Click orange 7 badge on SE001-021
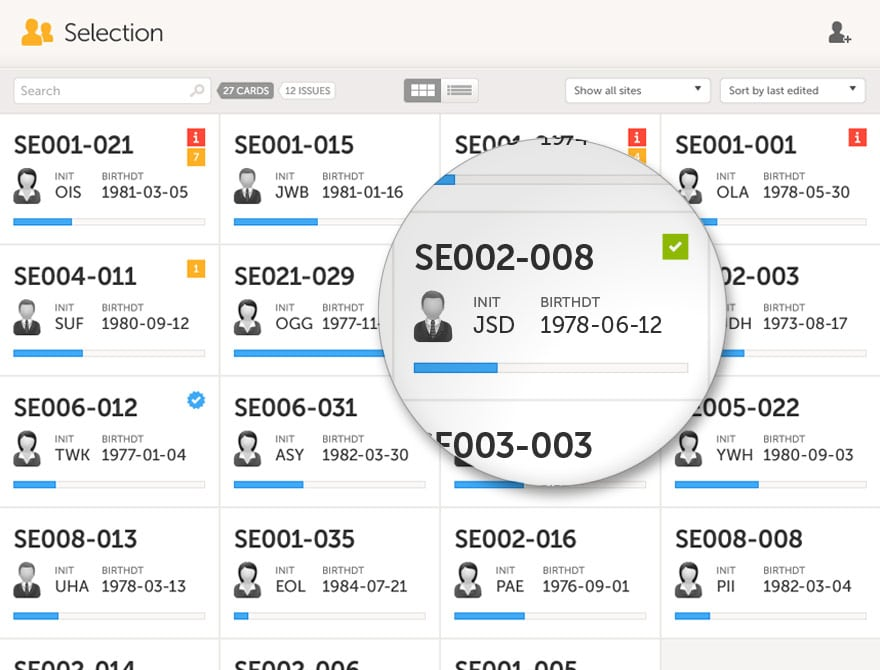The width and height of the screenshot is (880, 670). [x=196, y=157]
